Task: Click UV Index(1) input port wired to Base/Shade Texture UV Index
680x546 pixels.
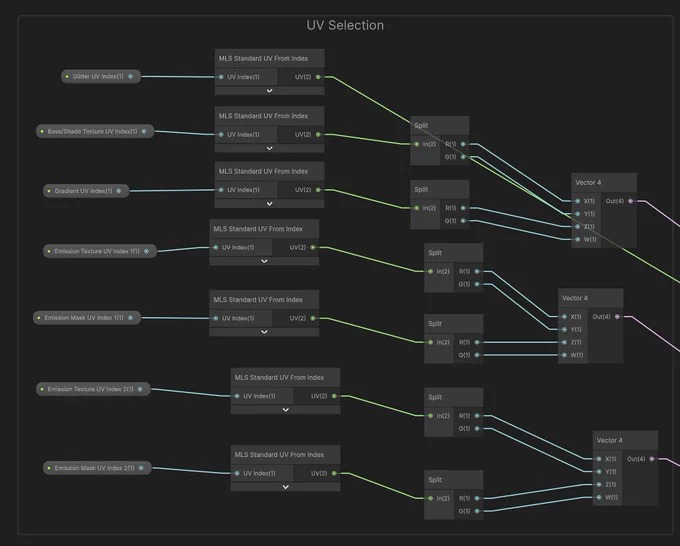Action: 221,134
